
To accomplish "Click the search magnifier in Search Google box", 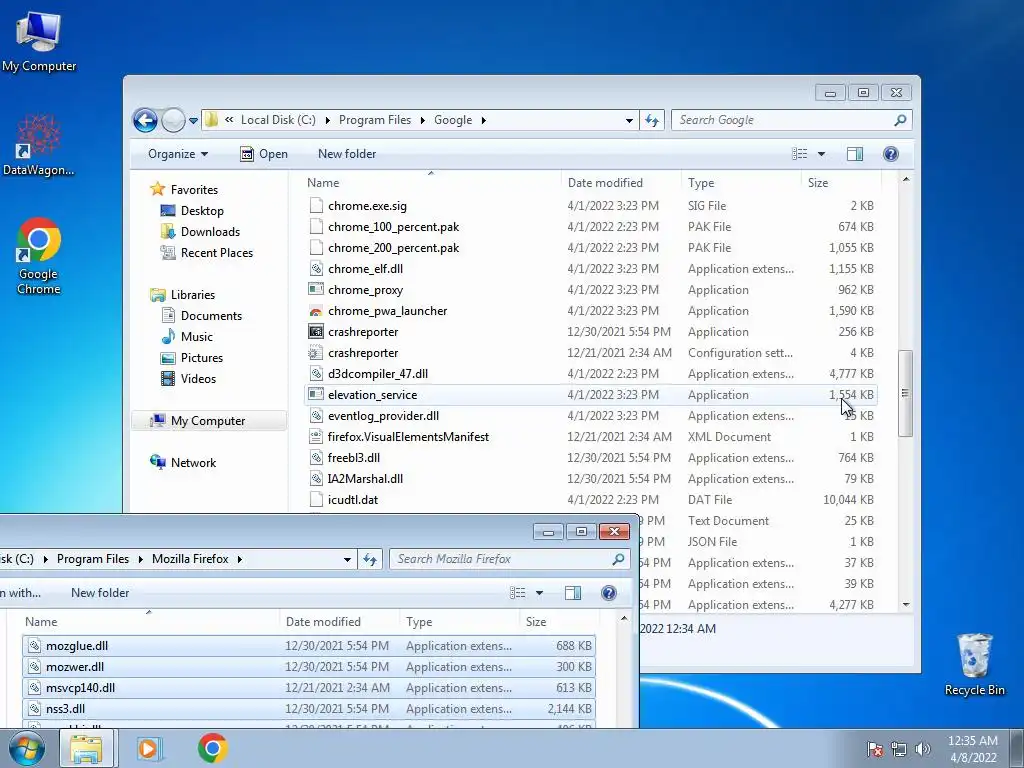I will pos(900,120).
